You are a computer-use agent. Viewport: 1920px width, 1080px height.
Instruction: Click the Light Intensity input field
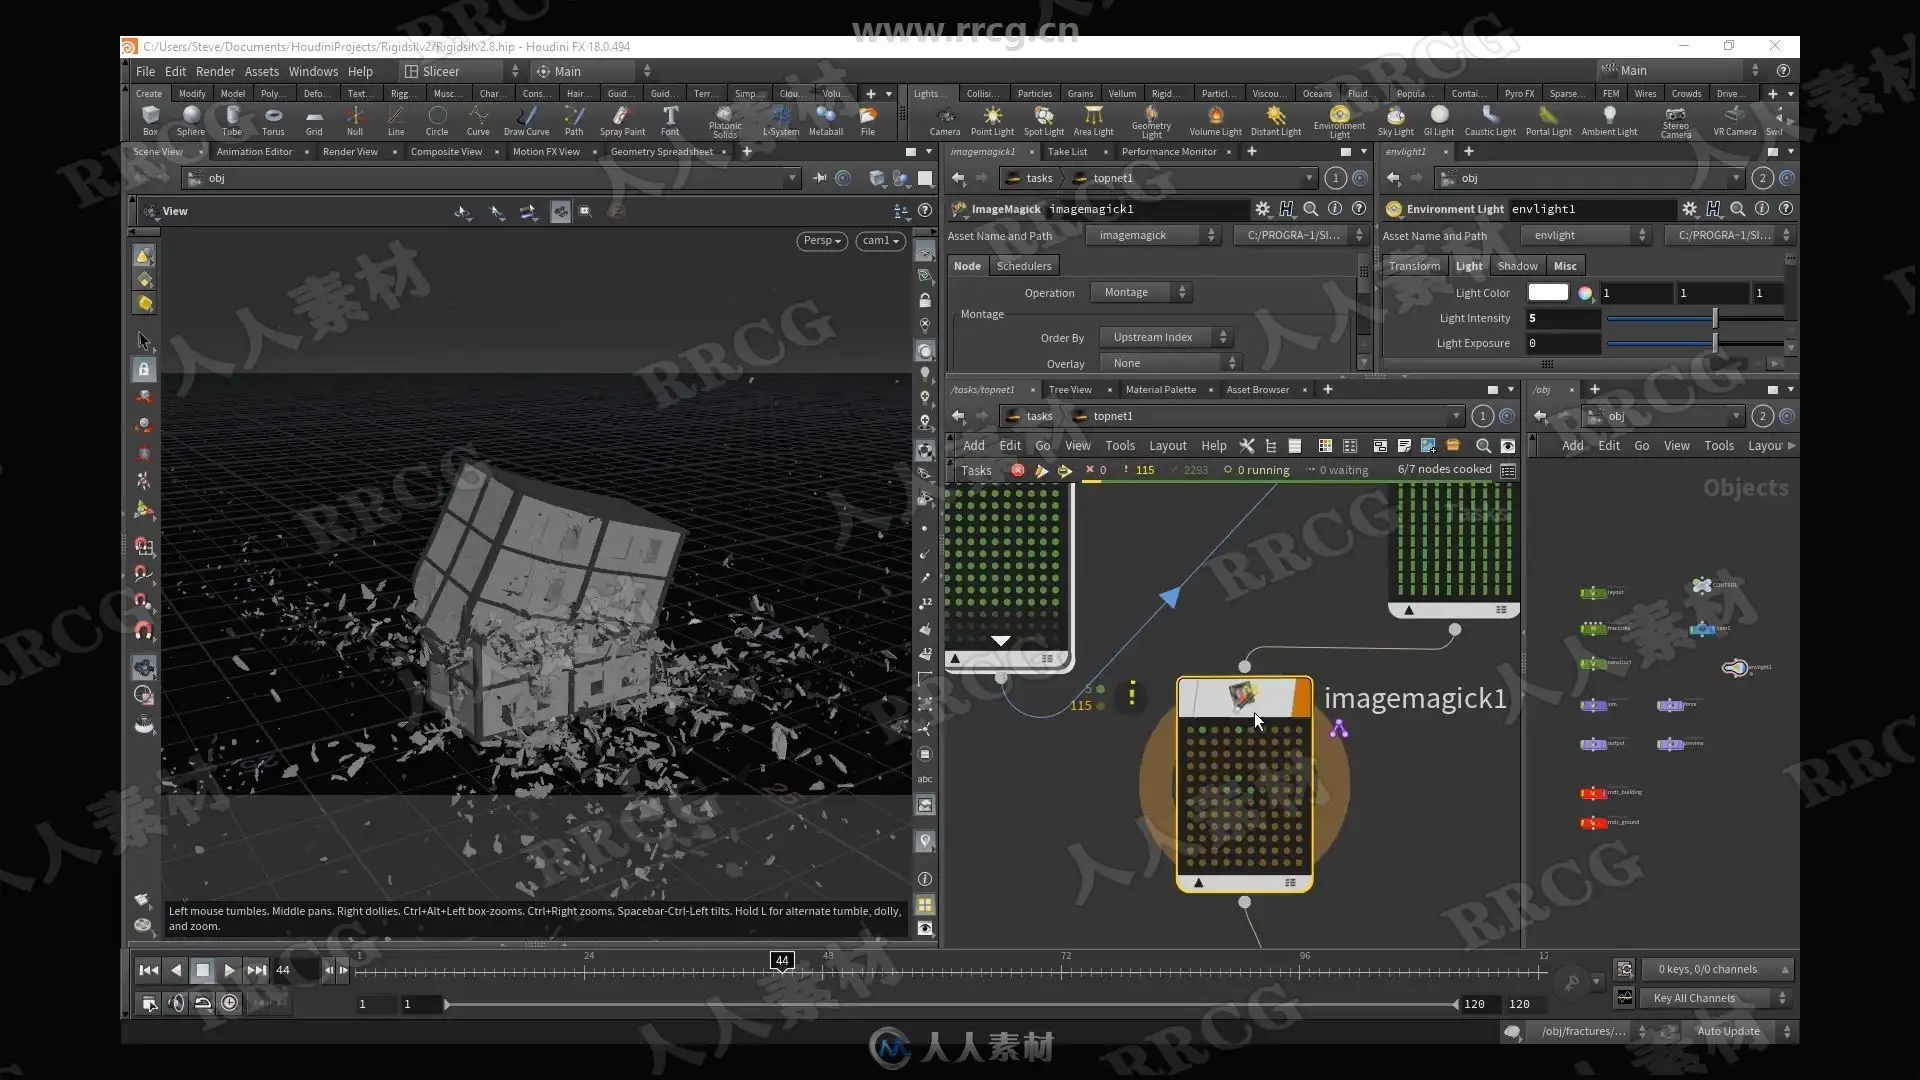1562,318
